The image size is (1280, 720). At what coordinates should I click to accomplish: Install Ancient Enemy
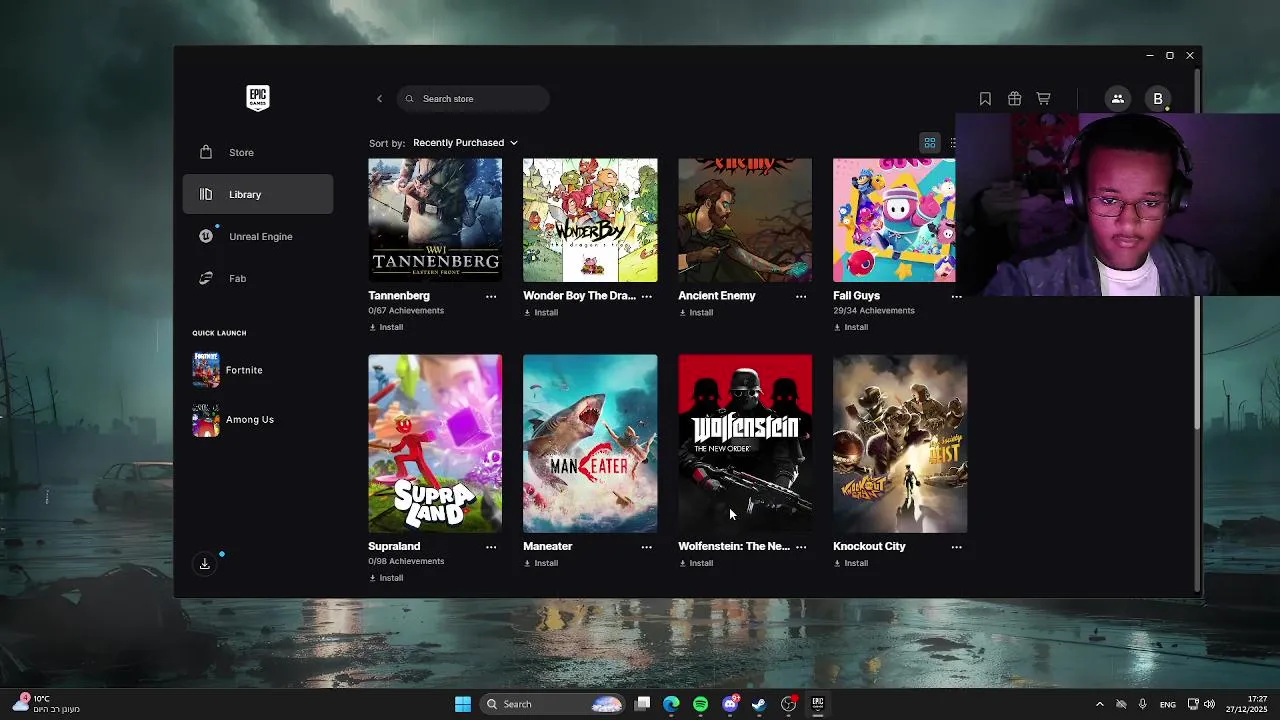pos(696,312)
